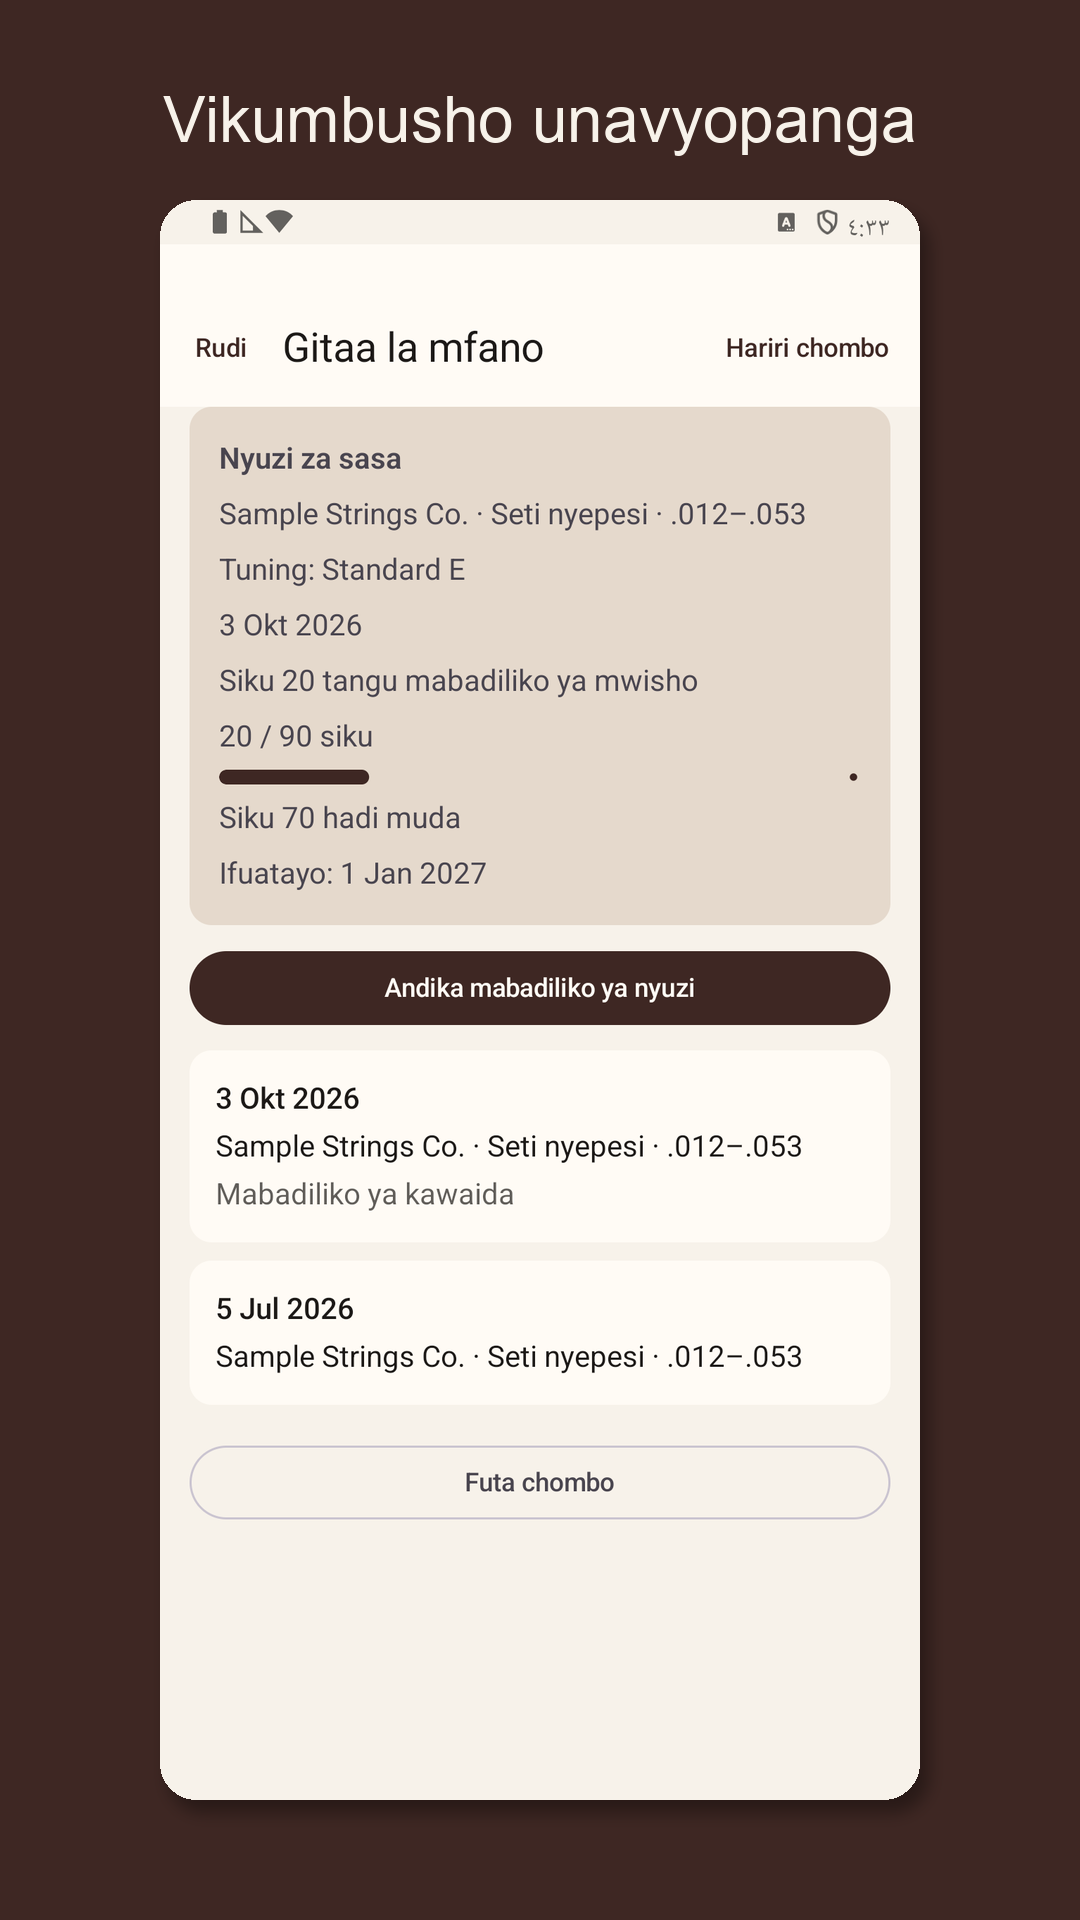Tap the Wi-Fi status icon

click(279, 222)
